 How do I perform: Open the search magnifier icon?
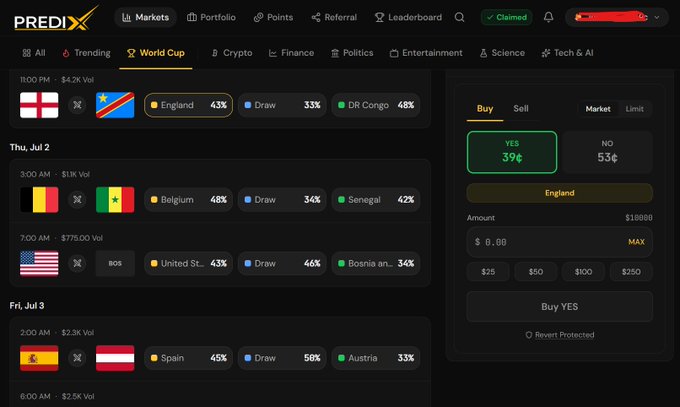(459, 17)
